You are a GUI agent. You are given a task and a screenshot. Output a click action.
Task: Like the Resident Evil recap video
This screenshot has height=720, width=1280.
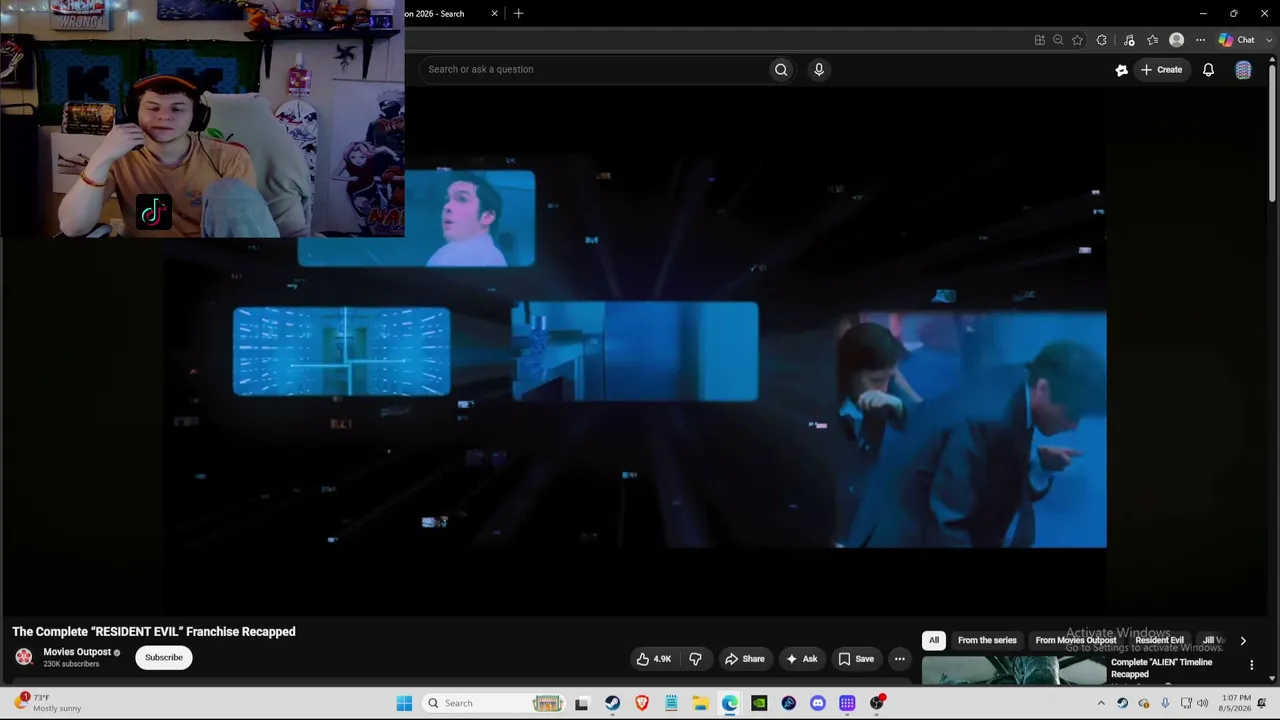point(653,659)
